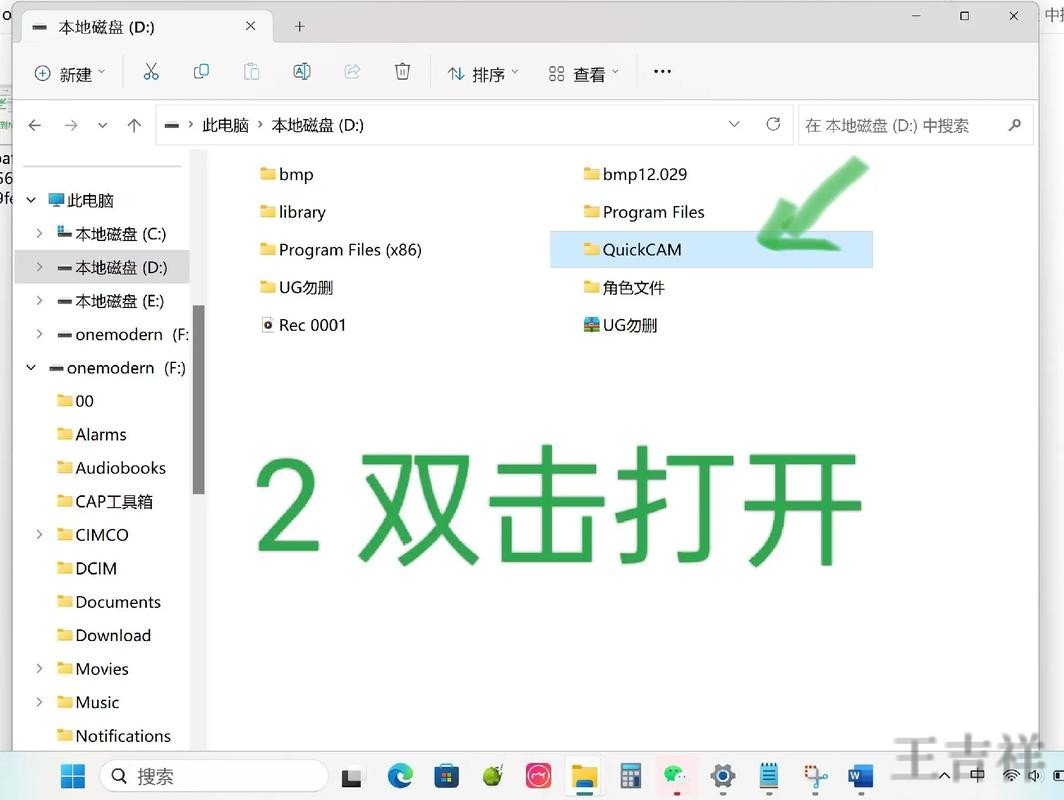Expand the 本地磁盘 (C:) tree node
The width and height of the screenshot is (1064, 800).
tap(39, 233)
